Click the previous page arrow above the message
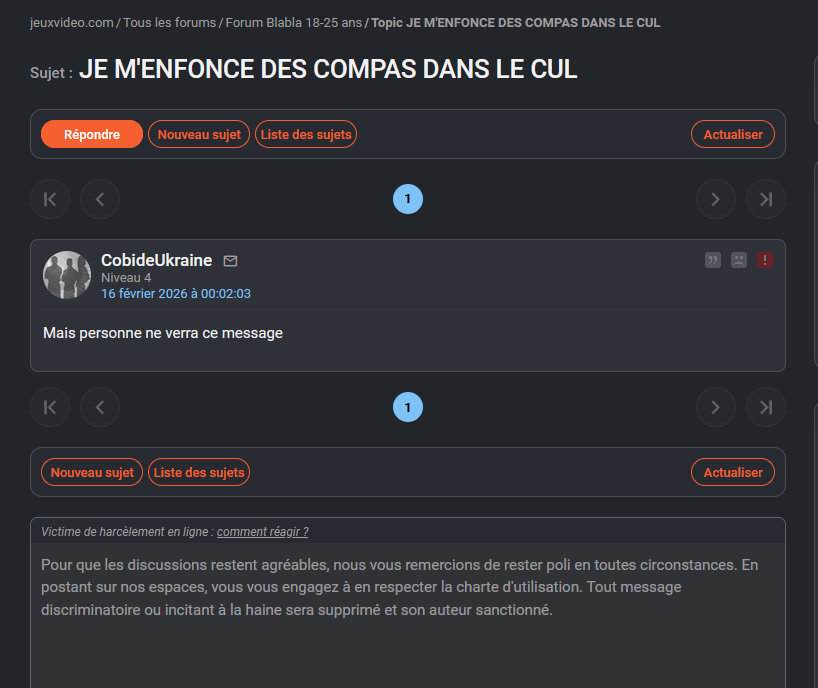Screen dimensions: 818x688 point(100,199)
